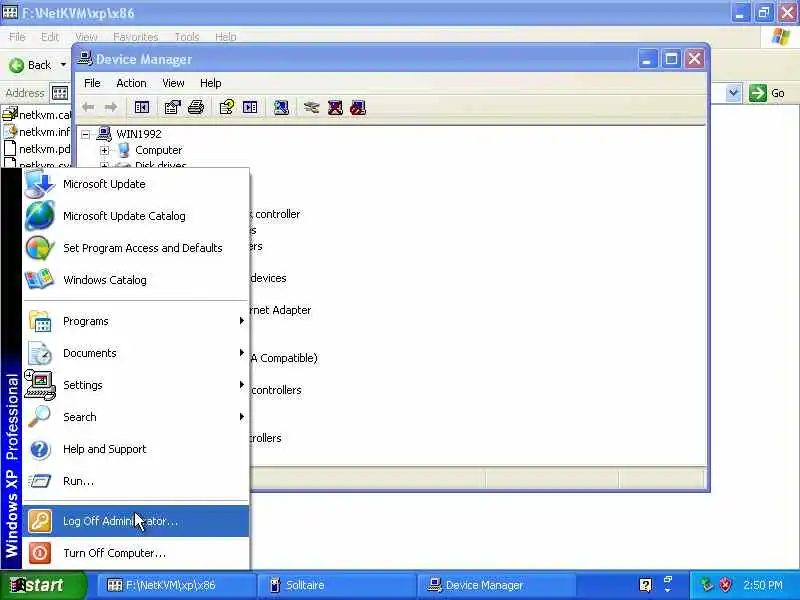Select the Computer node icon in tree
The image size is (800, 600).
pos(123,150)
